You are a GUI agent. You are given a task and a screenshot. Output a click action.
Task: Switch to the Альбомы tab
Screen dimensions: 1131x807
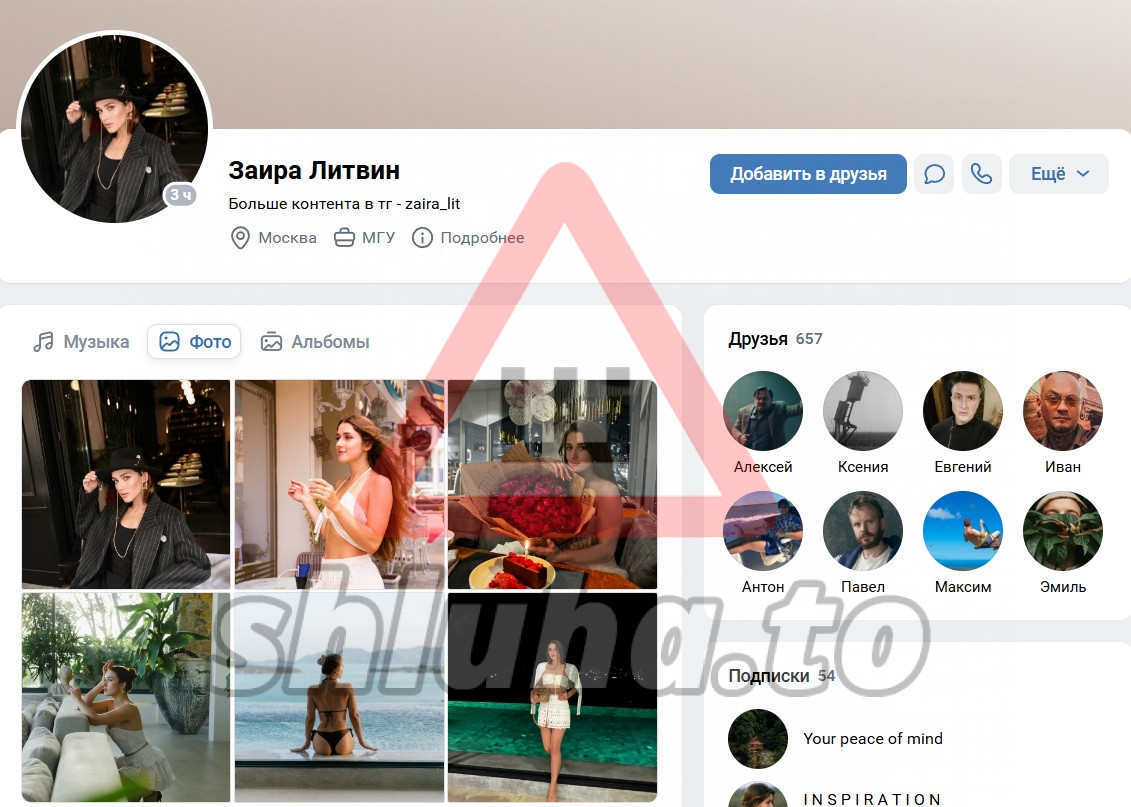click(315, 342)
